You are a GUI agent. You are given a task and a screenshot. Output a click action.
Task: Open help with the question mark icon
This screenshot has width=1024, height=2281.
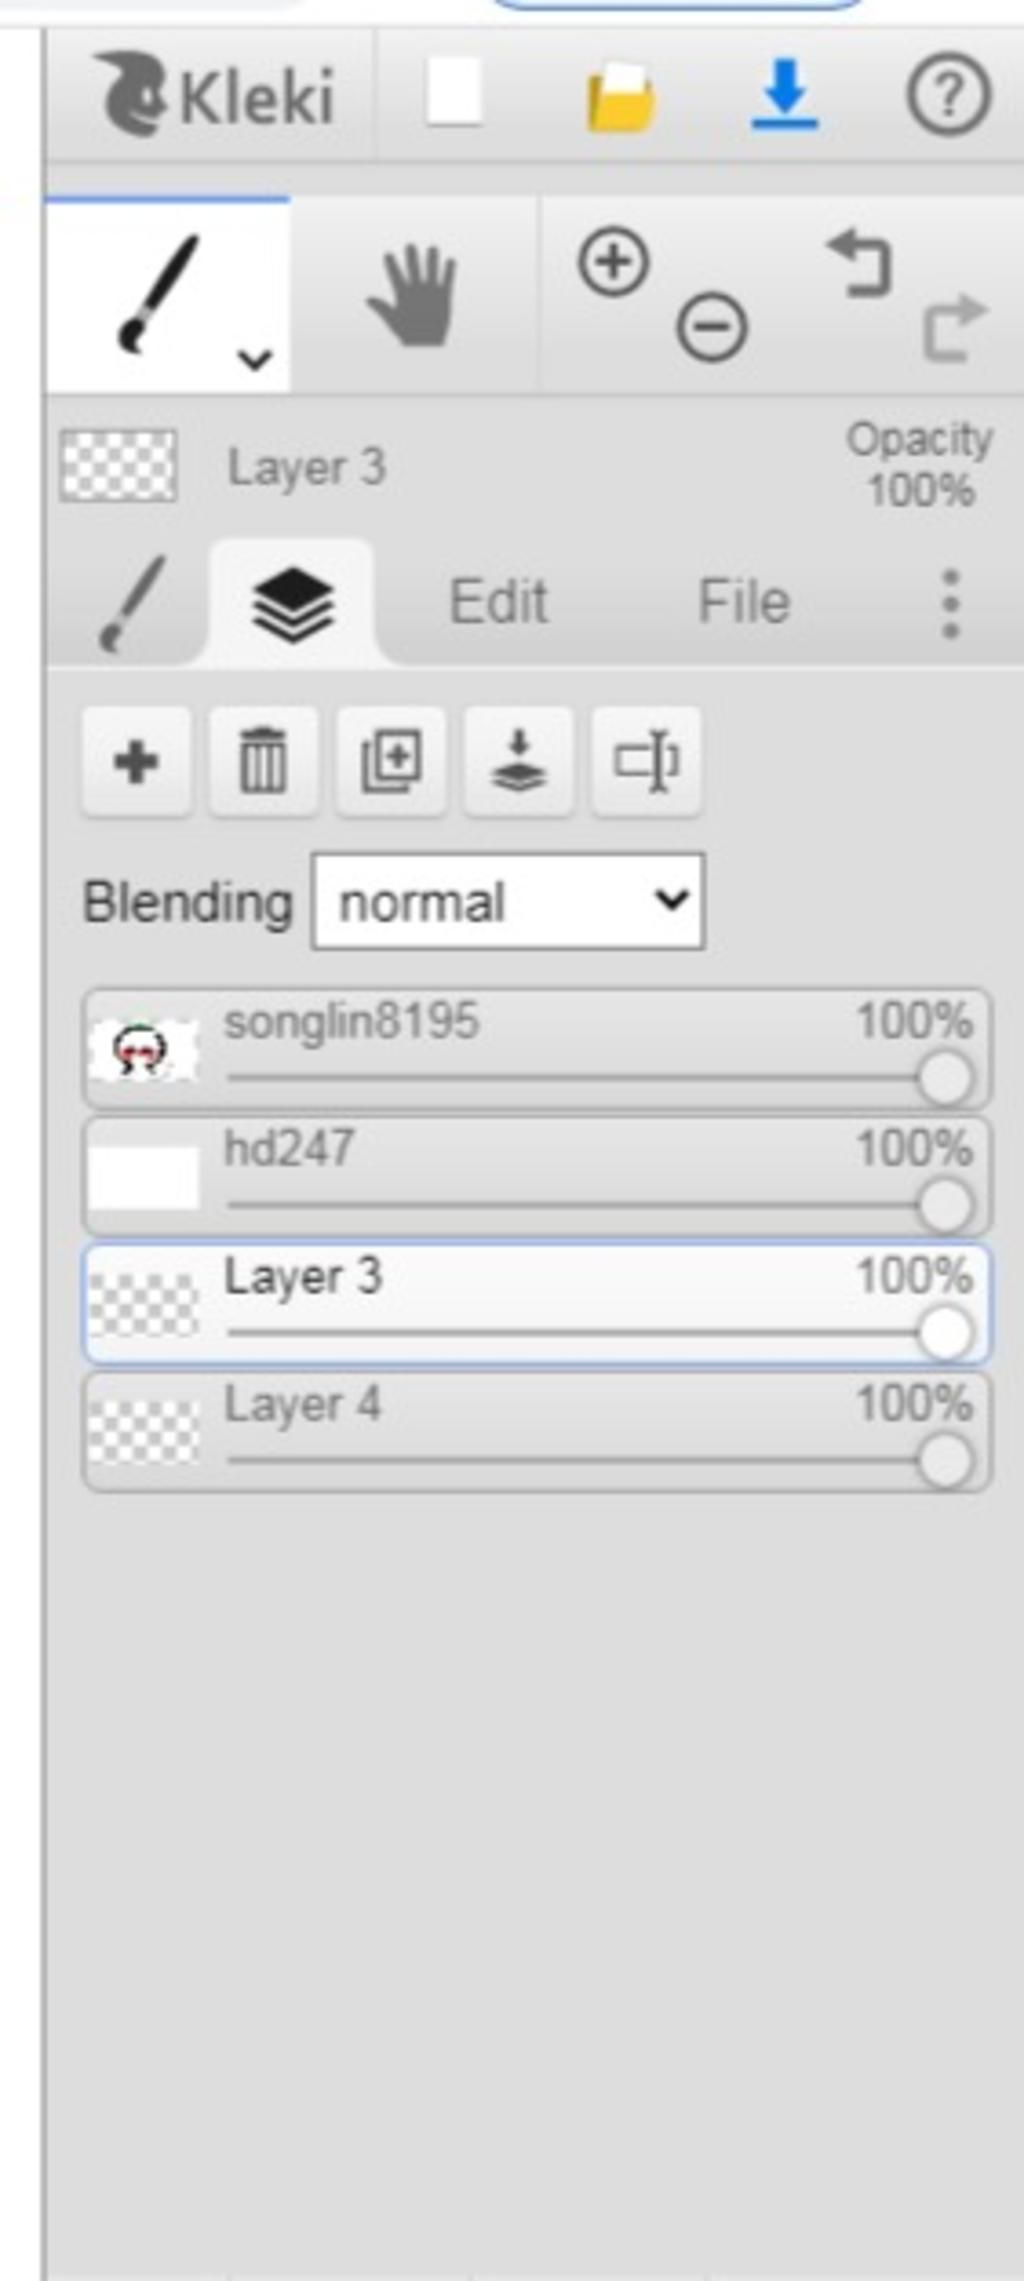[948, 95]
